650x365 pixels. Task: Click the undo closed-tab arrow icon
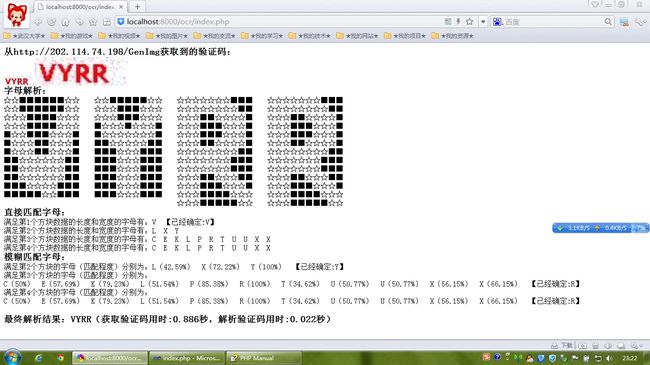point(79,22)
